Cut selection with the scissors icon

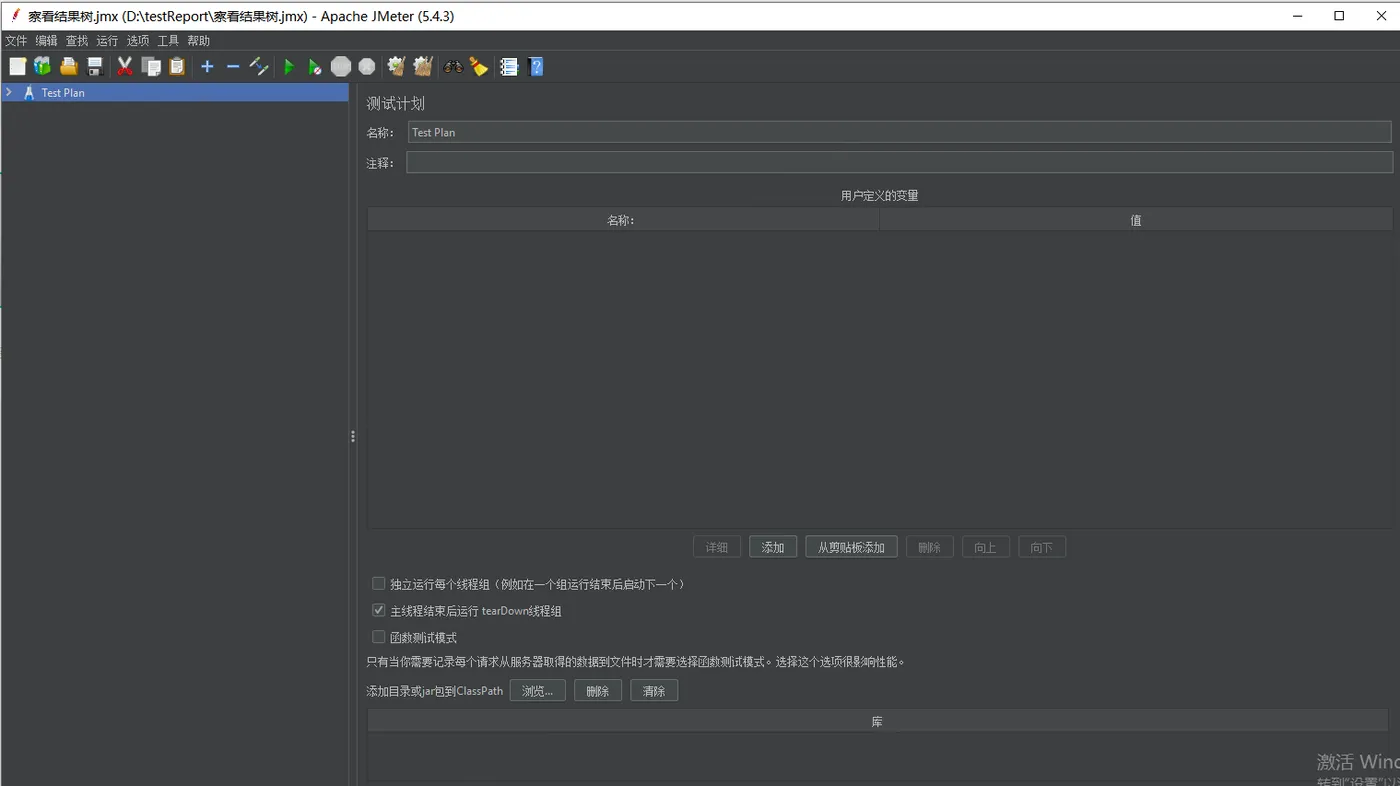125,67
